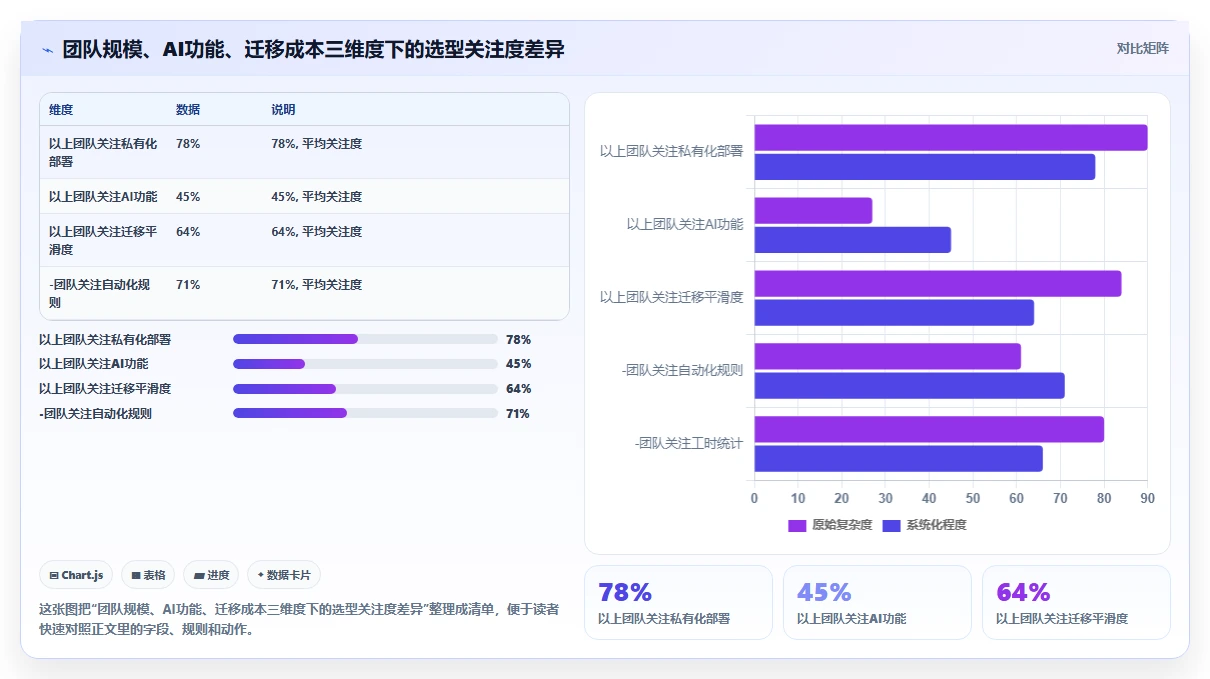Open the 78% 以上团队关注私有化部署 data card

[x=678, y=602]
